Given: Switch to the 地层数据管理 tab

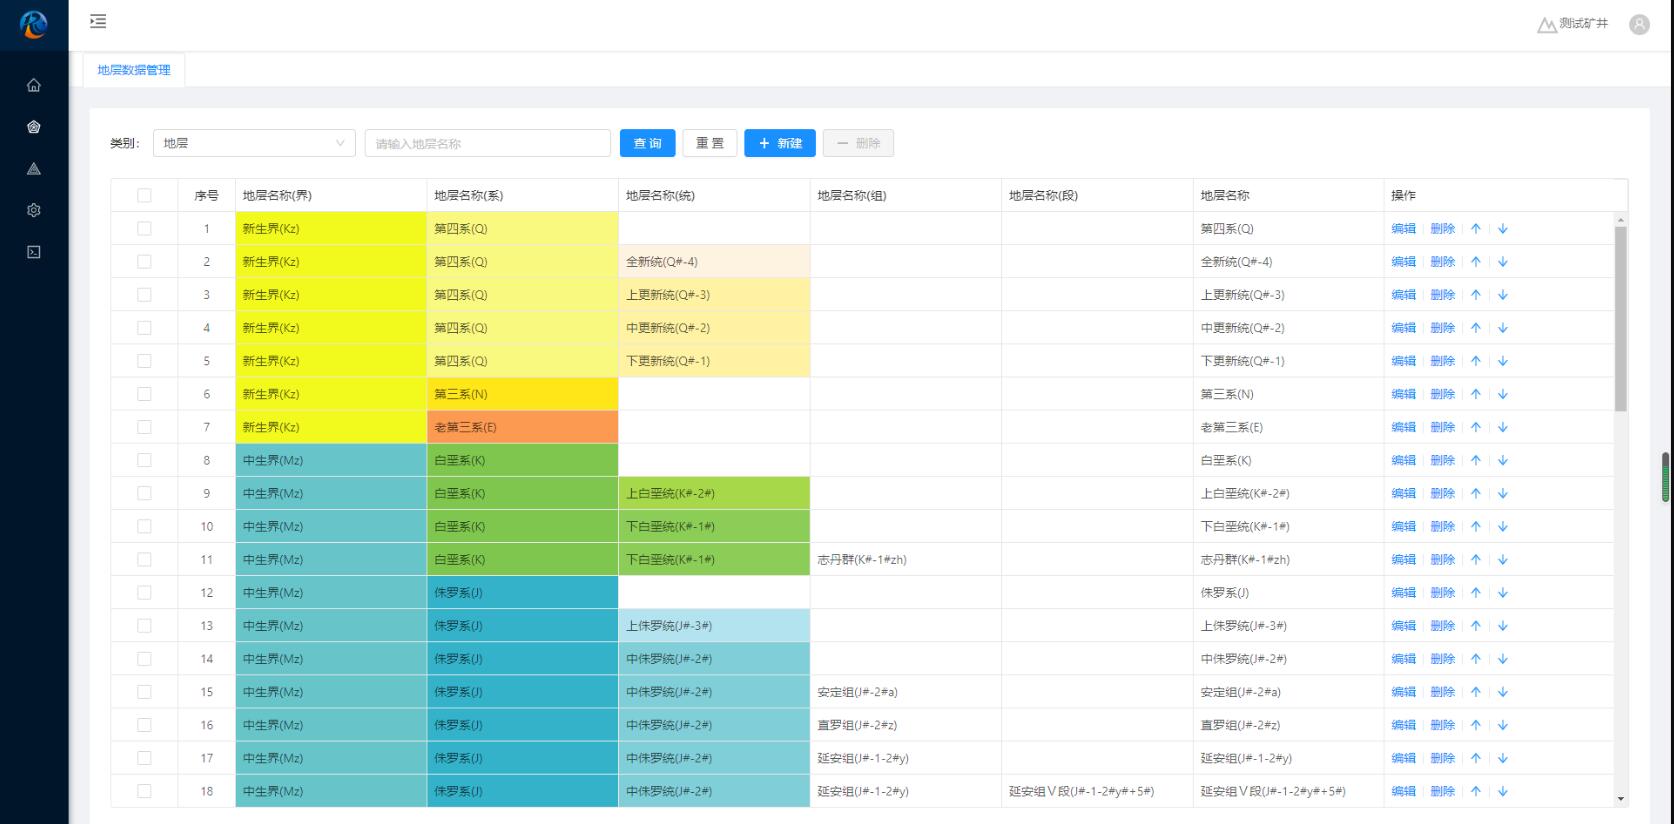Looking at the screenshot, I should 134,70.
